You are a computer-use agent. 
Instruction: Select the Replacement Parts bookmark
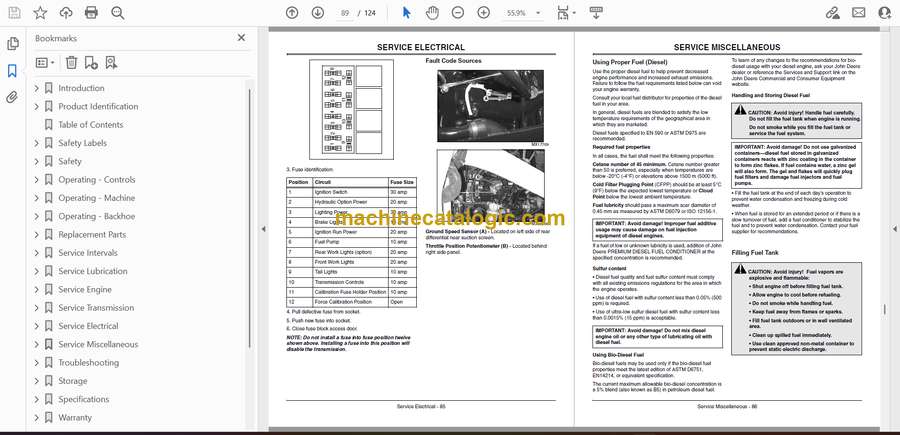click(92, 235)
